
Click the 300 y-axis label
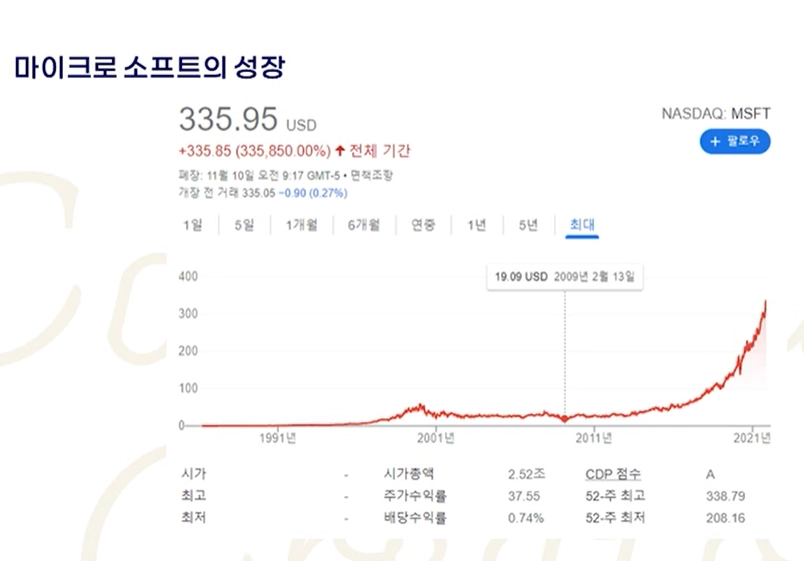coord(188,314)
